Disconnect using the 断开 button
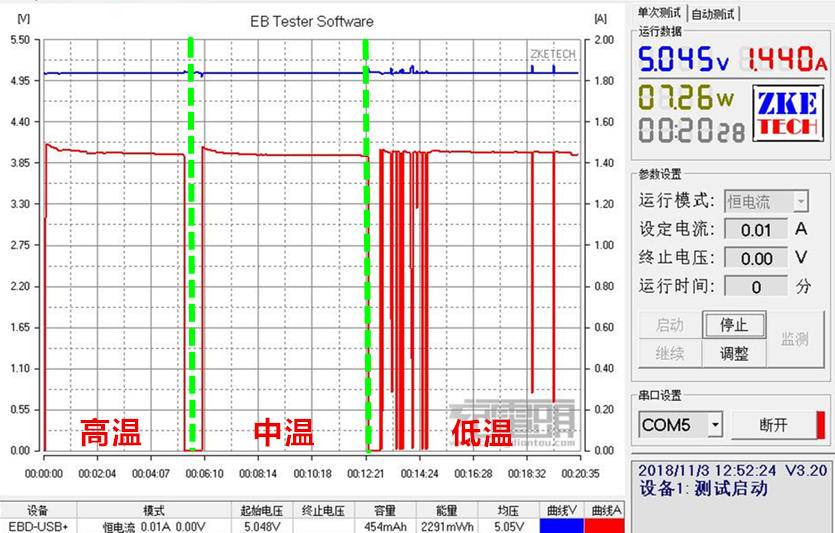 pos(773,425)
